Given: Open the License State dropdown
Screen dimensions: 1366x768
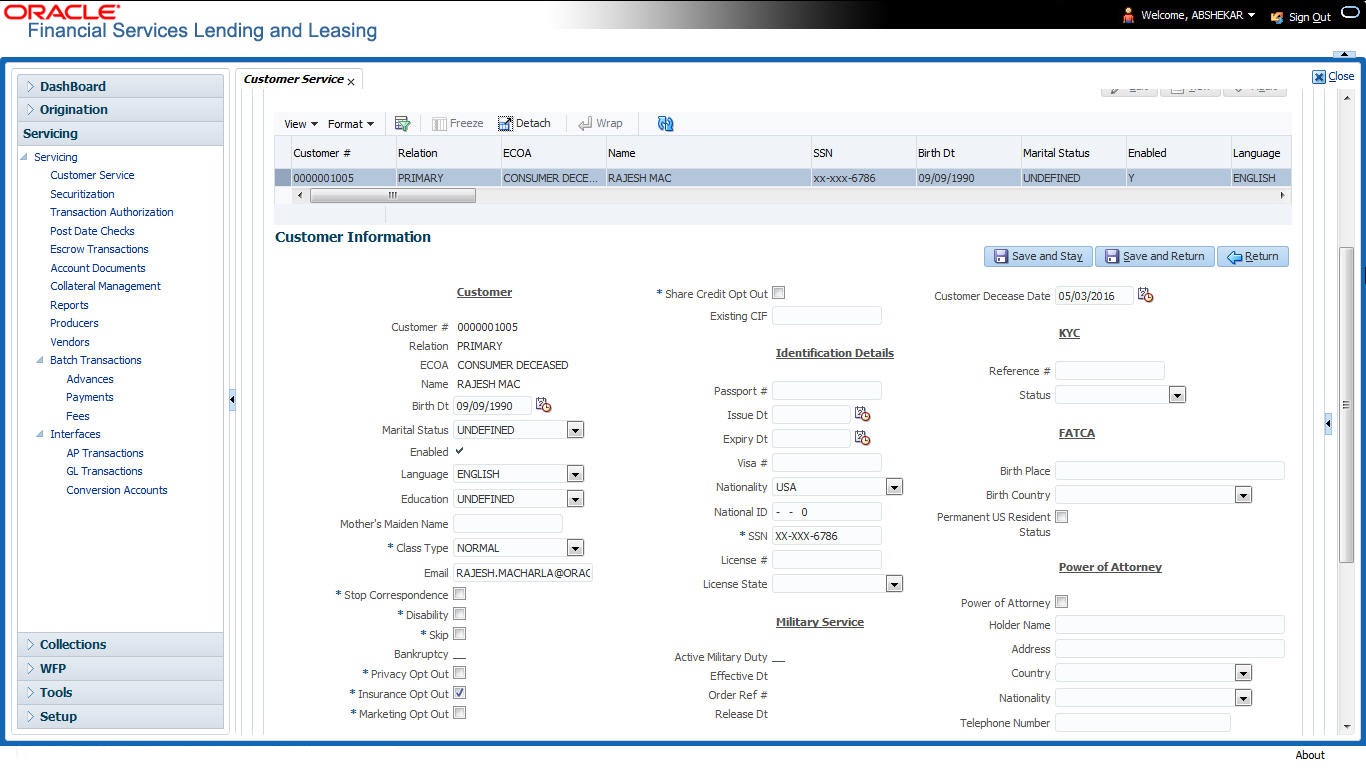Looking at the screenshot, I should [x=894, y=584].
